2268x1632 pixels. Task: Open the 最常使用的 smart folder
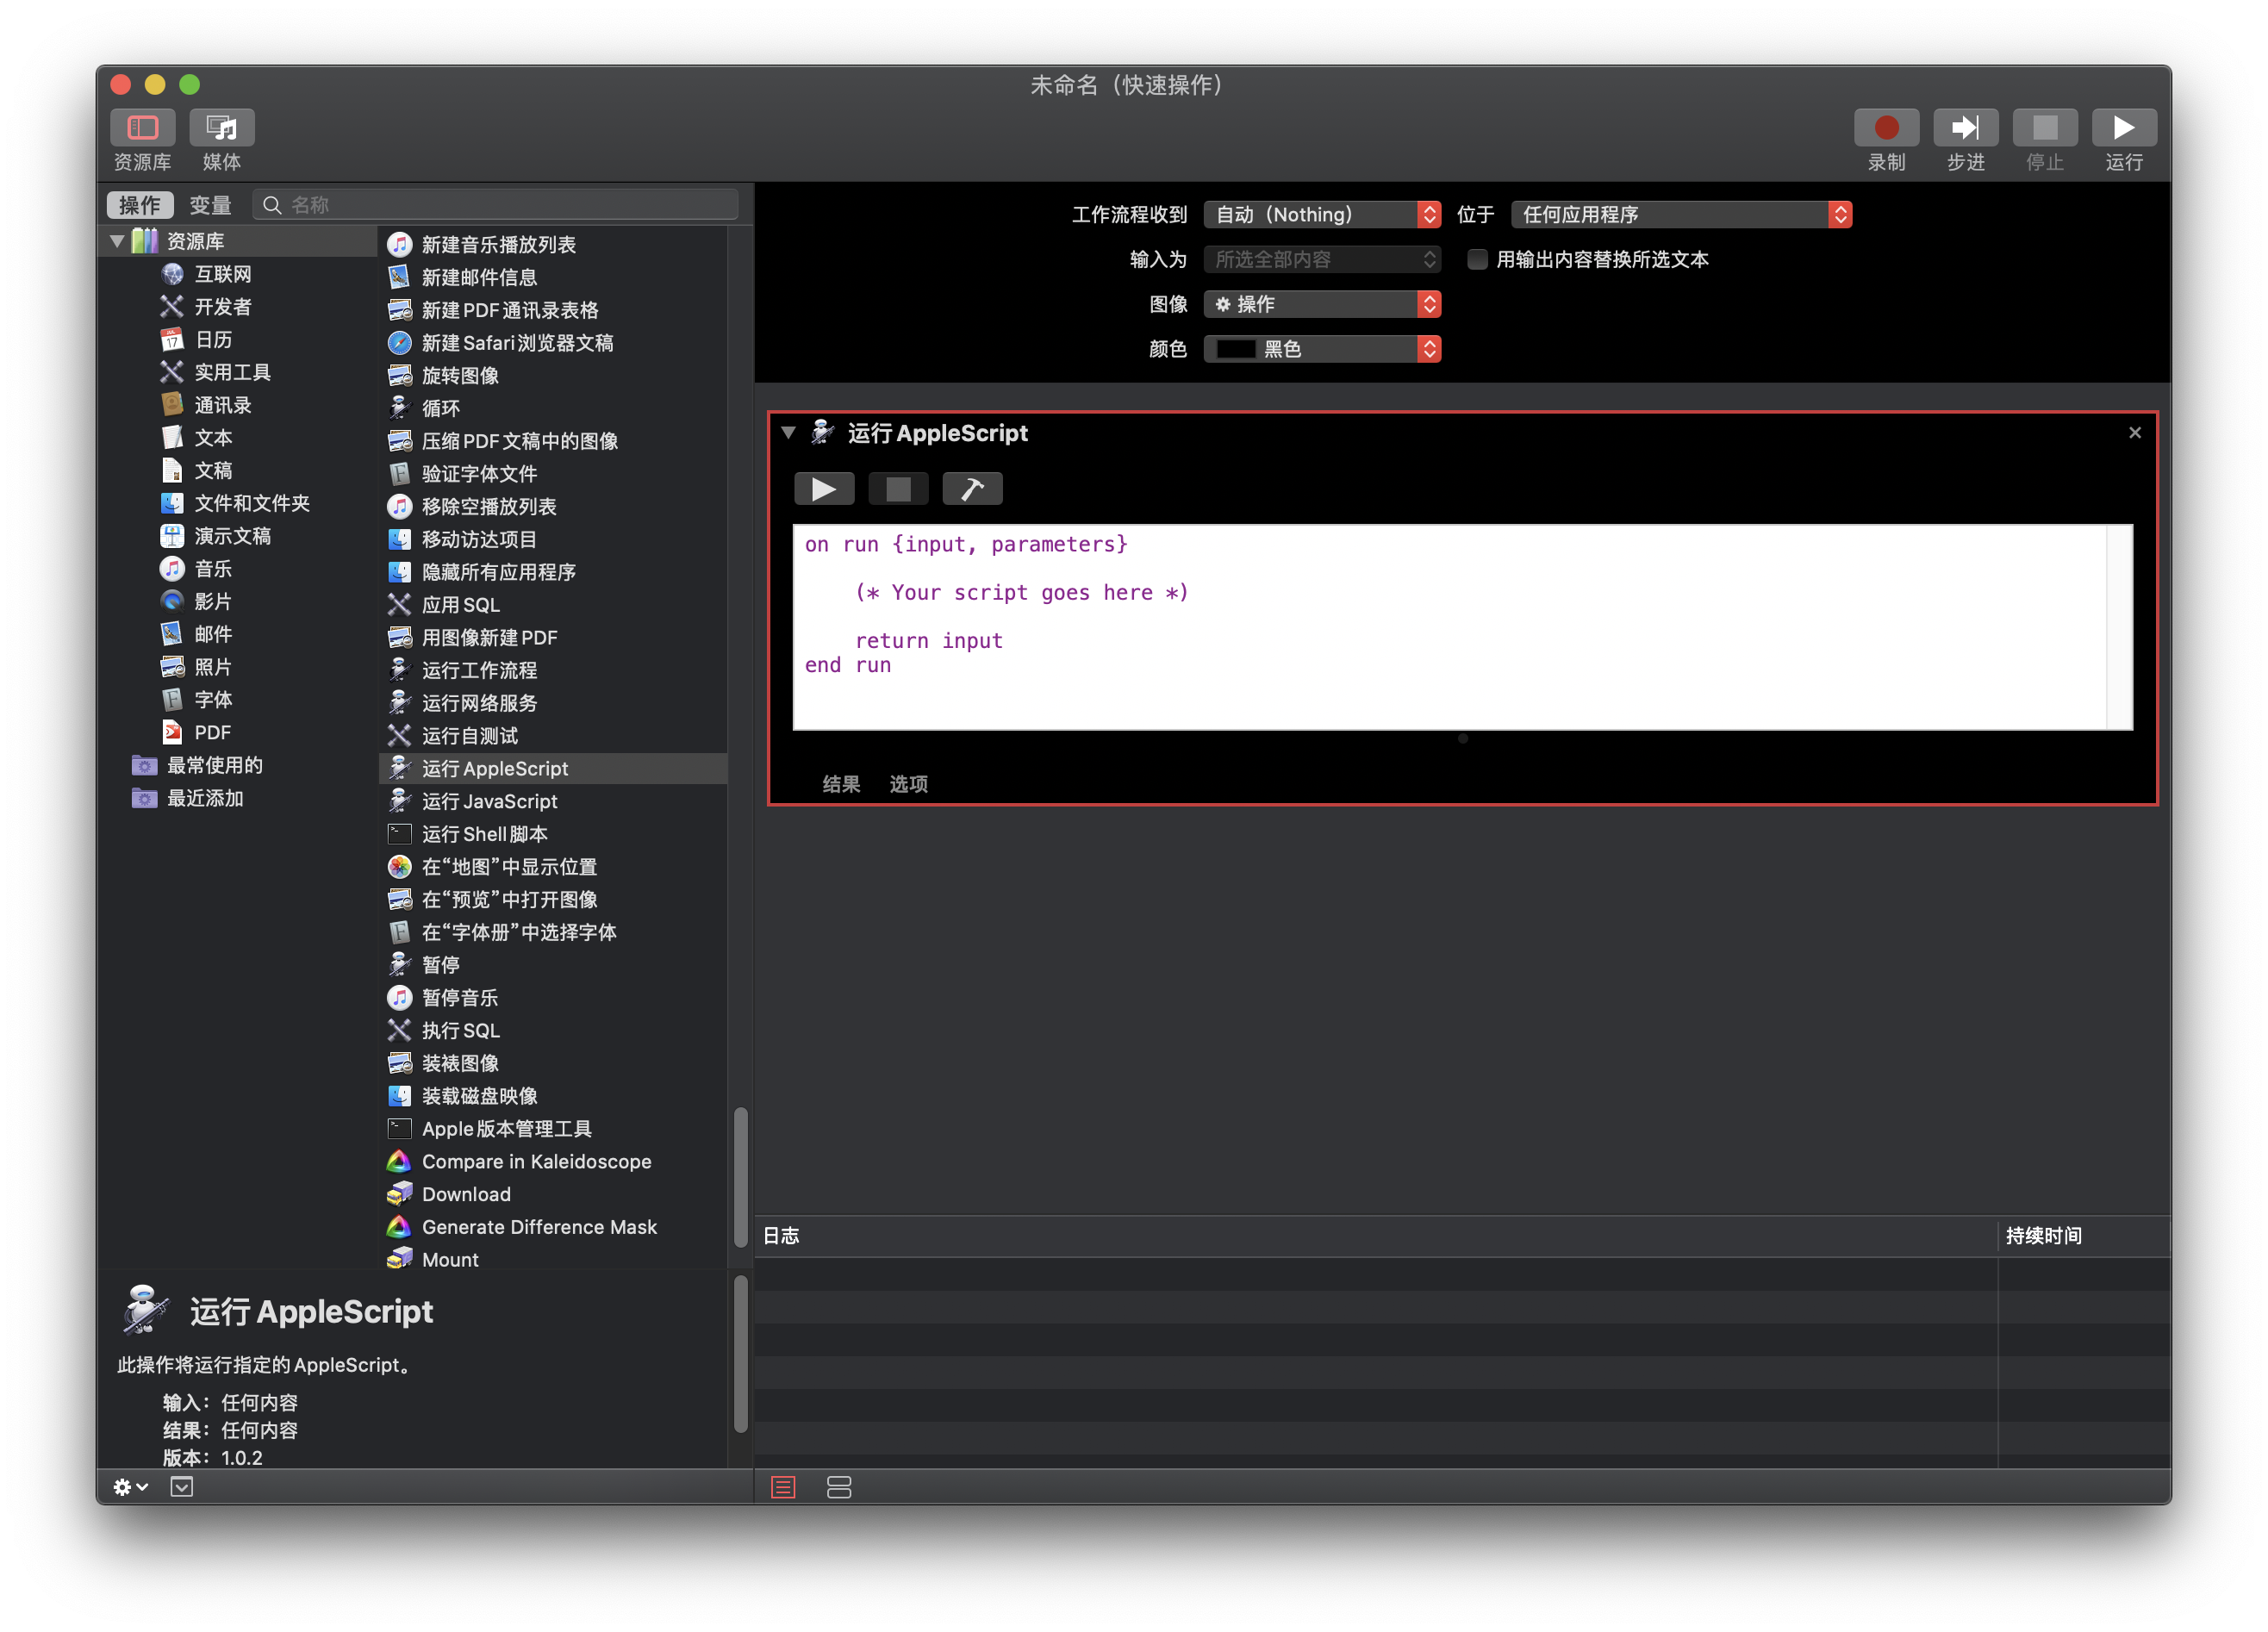pyautogui.click(x=214, y=765)
